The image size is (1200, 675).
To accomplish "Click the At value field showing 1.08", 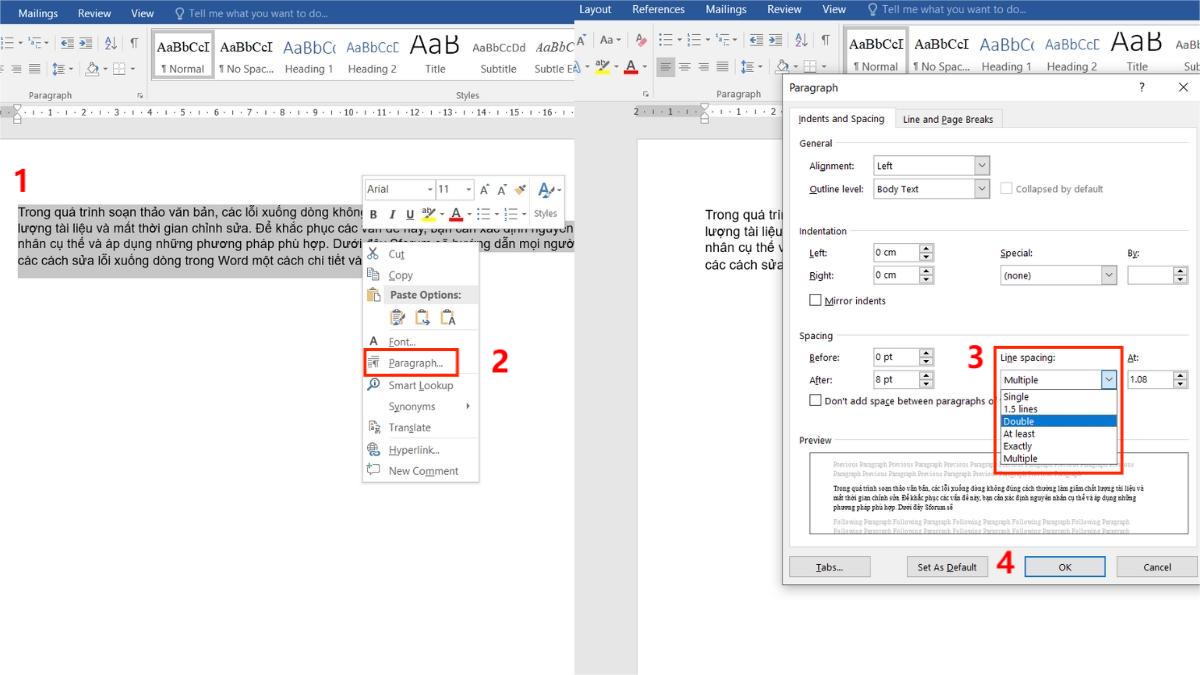I will 1150,380.
